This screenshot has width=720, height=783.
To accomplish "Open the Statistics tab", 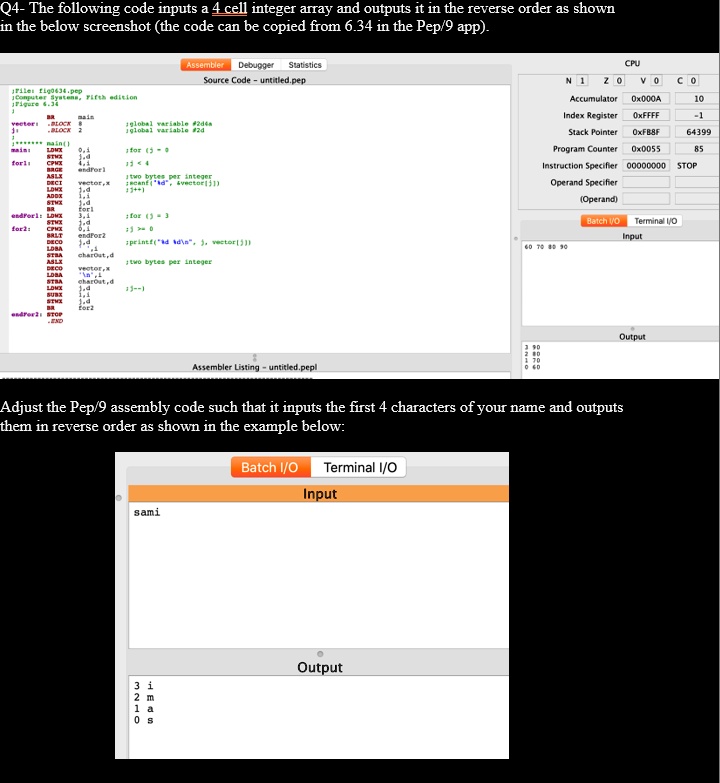I will (305, 65).
